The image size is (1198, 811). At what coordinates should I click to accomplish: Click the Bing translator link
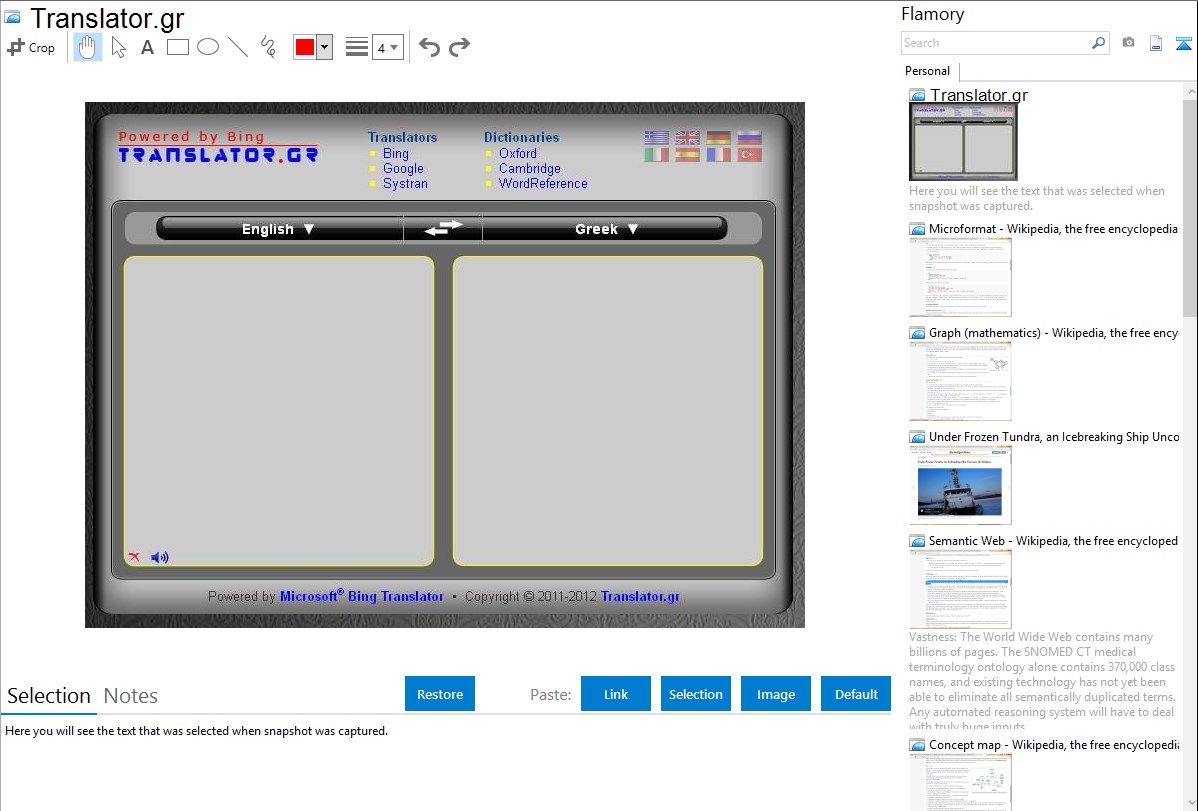pyautogui.click(x=396, y=153)
